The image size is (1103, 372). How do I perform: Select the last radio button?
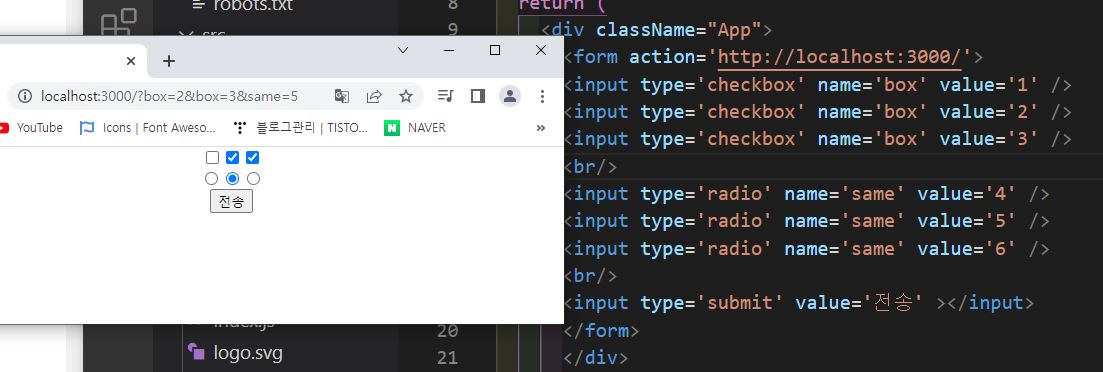254,179
